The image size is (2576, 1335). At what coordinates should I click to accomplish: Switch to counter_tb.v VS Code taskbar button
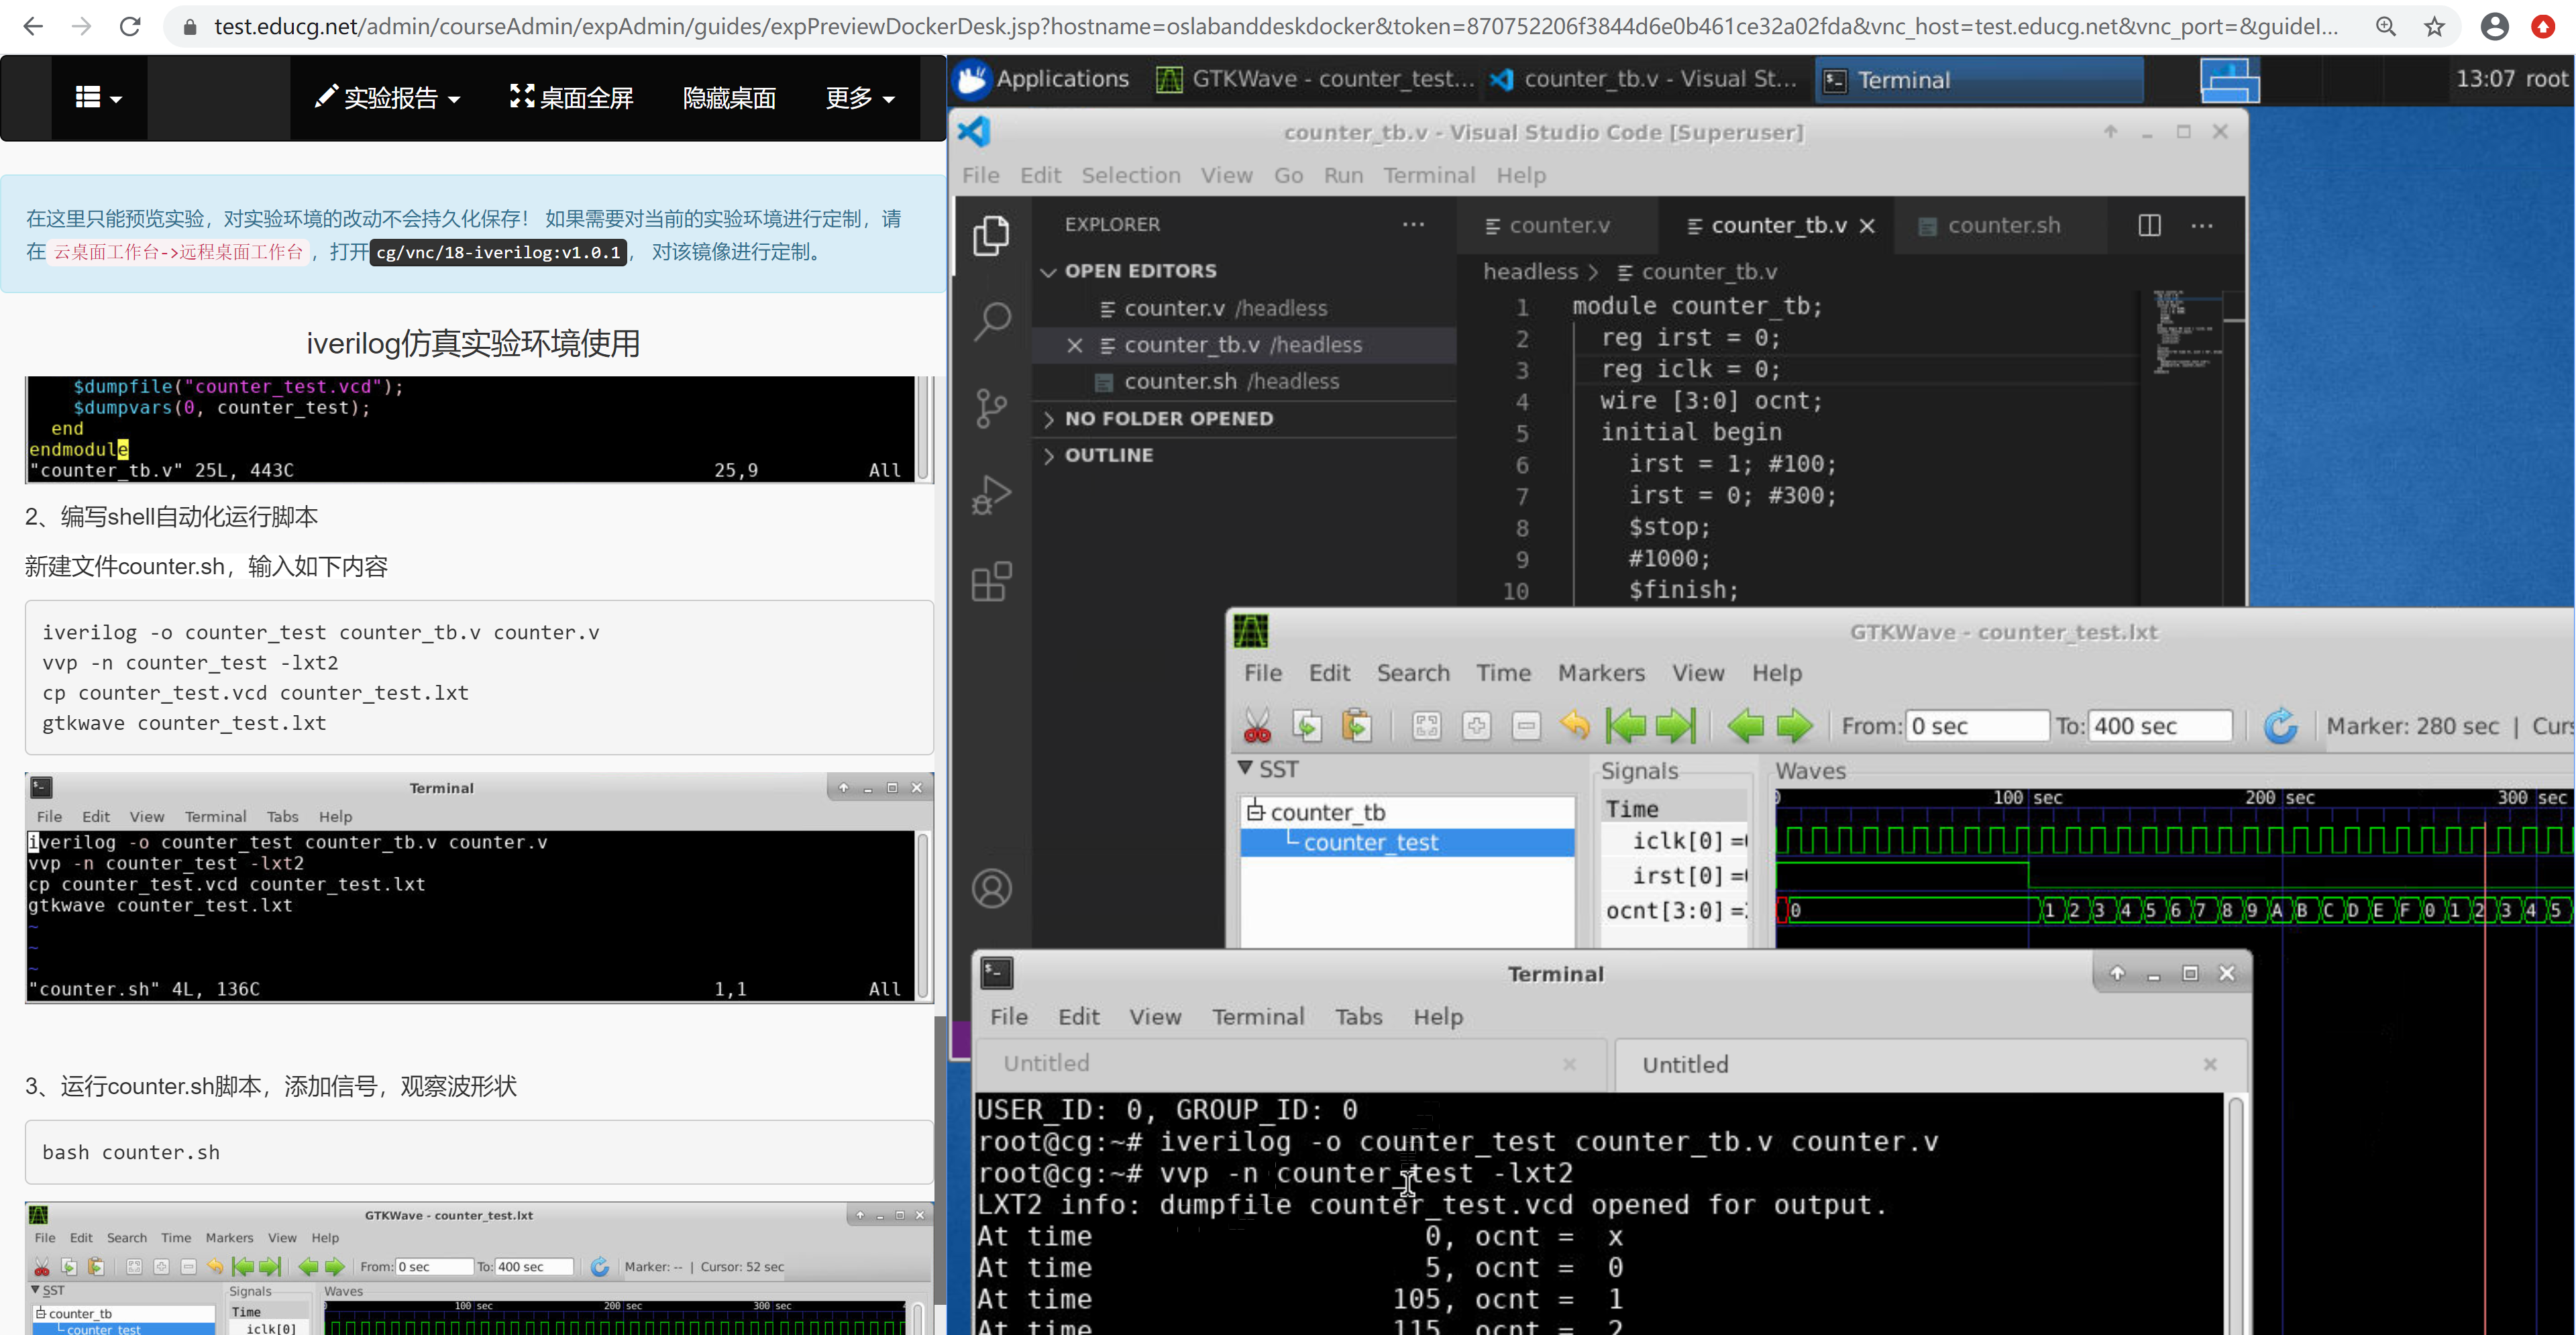(x=1644, y=79)
